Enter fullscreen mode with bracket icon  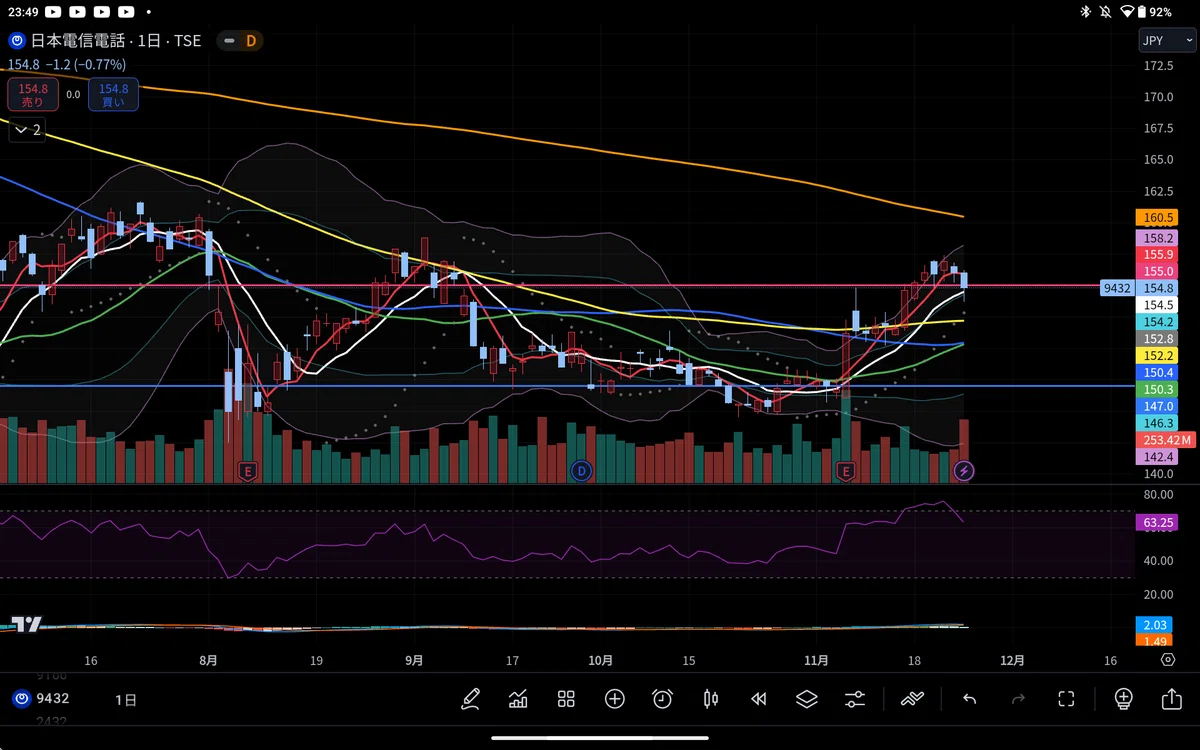(1066, 699)
